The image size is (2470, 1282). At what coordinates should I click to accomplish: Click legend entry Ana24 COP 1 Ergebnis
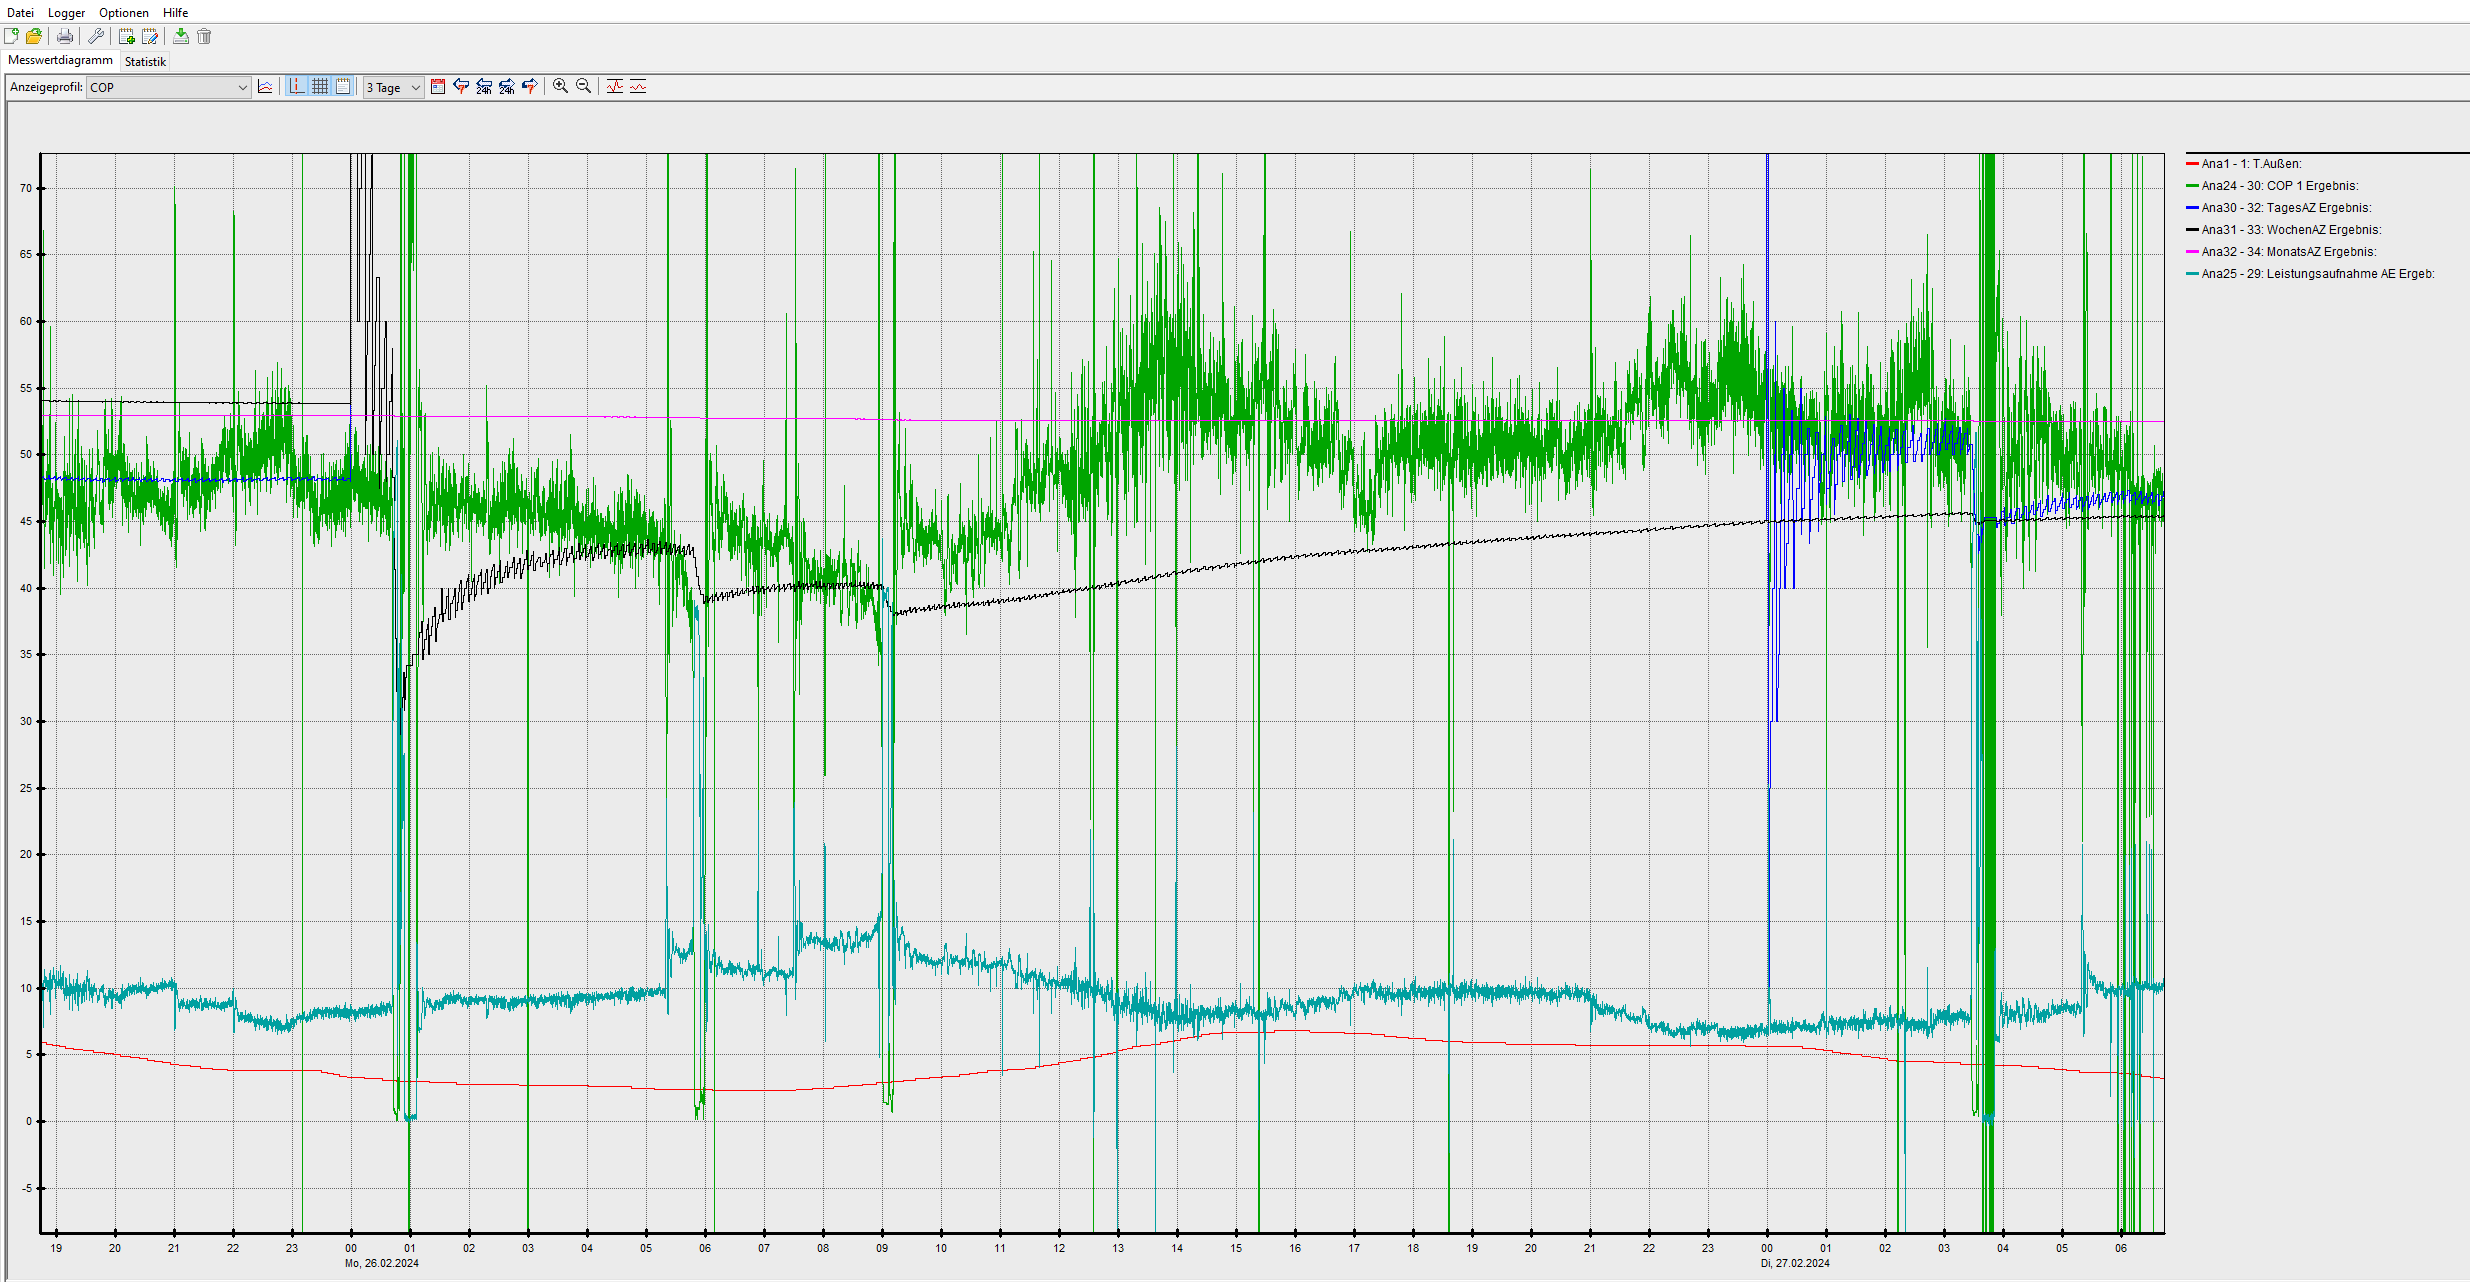(x=2279, y=186)
